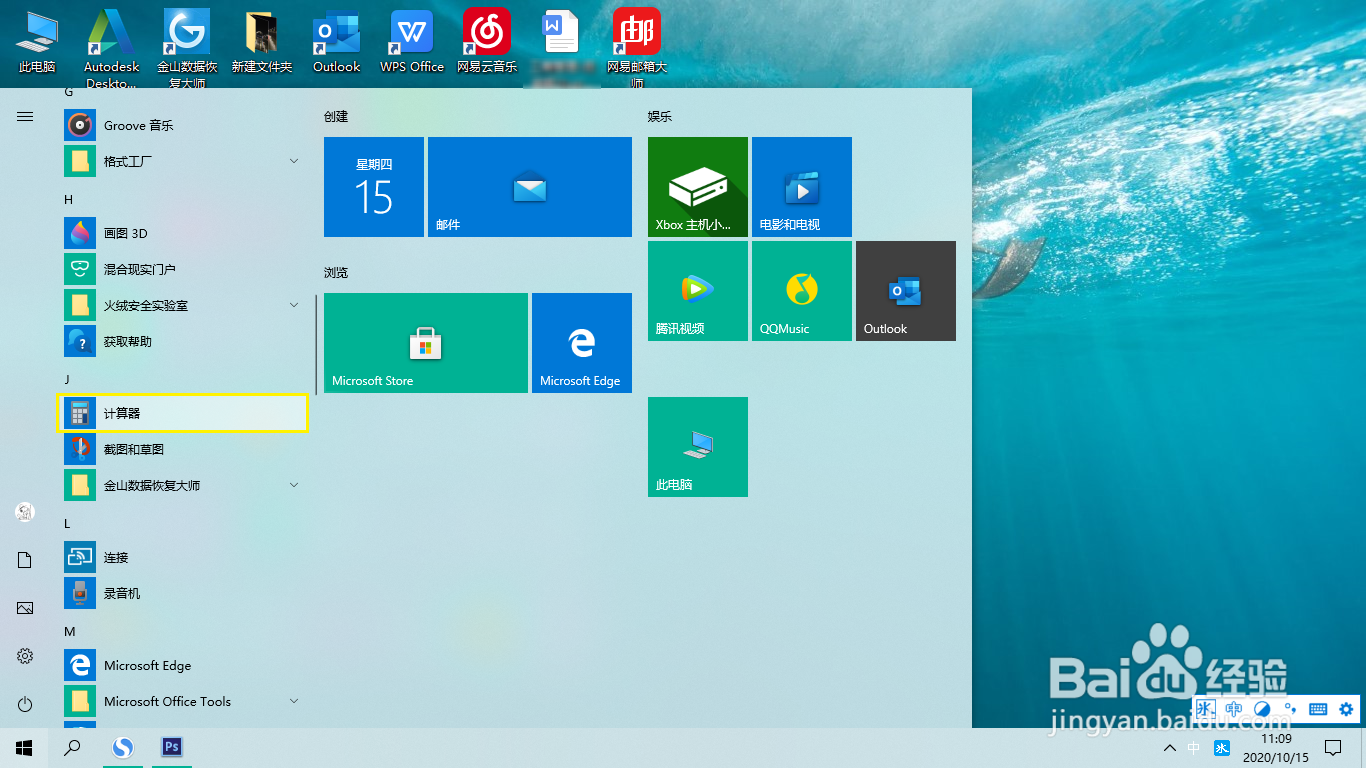
Task: Open the 腾讯视频 tile
Action: [698, 291]
